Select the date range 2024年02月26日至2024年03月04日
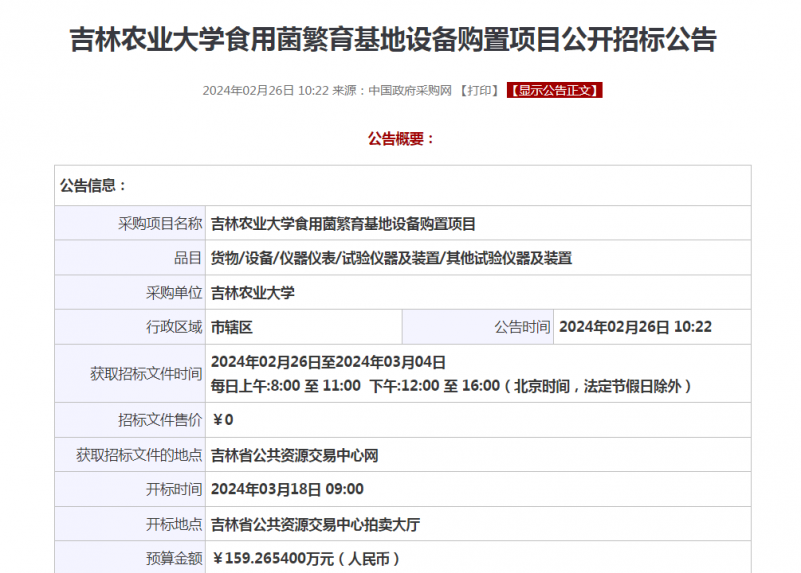The height and width of the screenshot is (573, 801). pos(328,362)
